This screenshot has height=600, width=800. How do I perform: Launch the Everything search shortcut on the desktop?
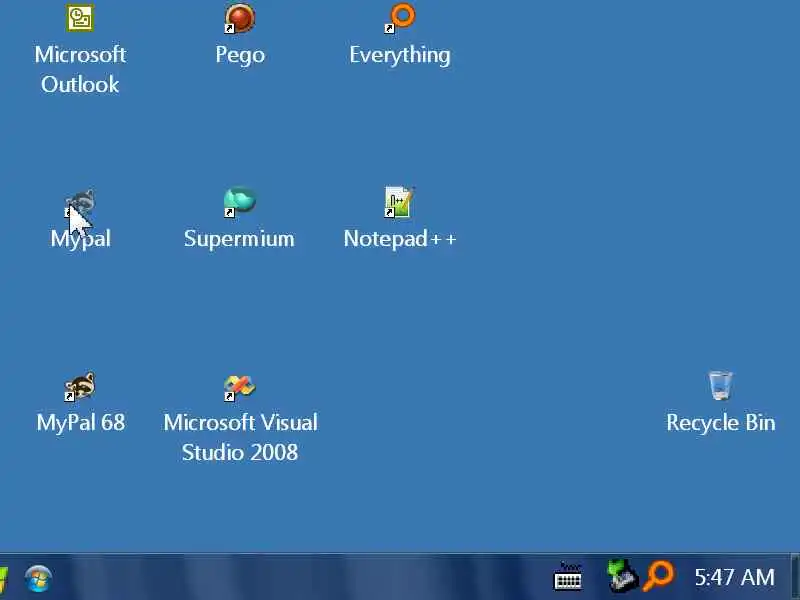400,18
